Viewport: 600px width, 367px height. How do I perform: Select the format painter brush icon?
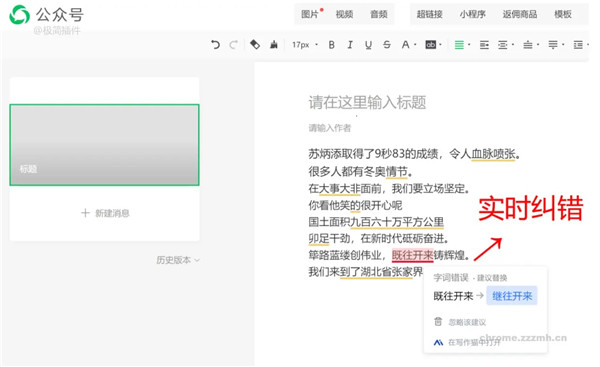(274, 45)
